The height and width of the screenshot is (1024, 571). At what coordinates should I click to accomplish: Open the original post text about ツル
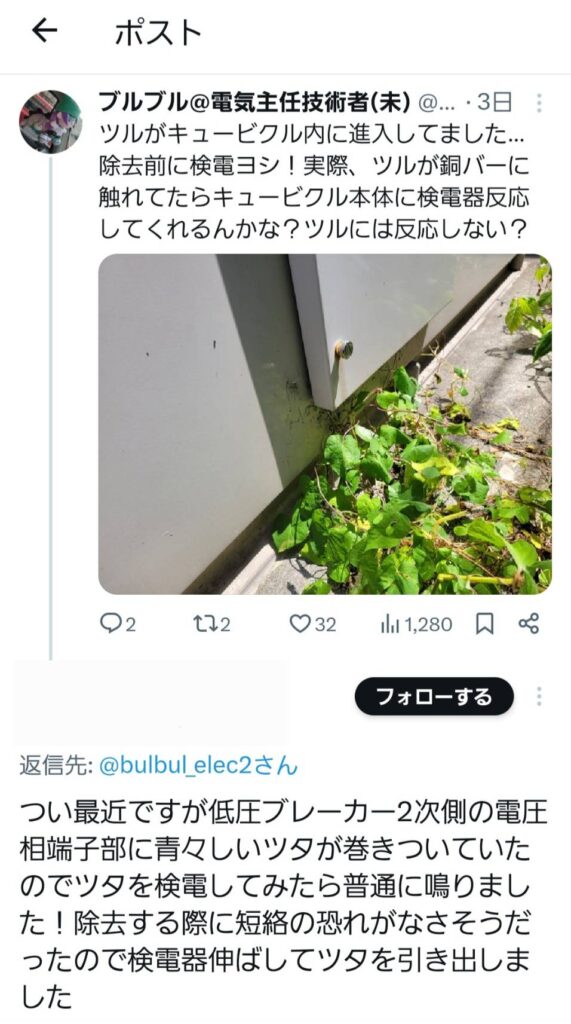(314, 182)
